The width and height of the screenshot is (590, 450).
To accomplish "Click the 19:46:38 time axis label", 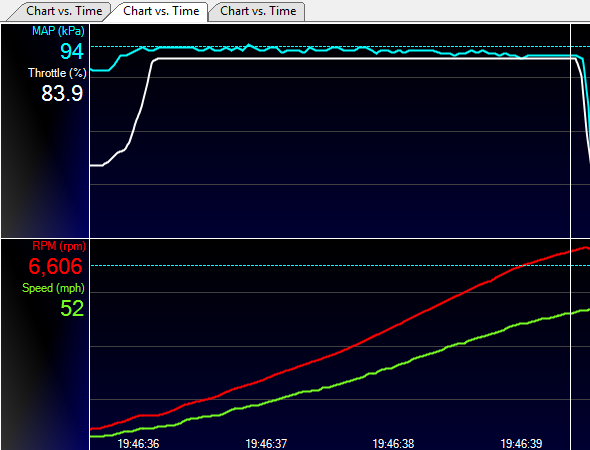I will point(393,444).
